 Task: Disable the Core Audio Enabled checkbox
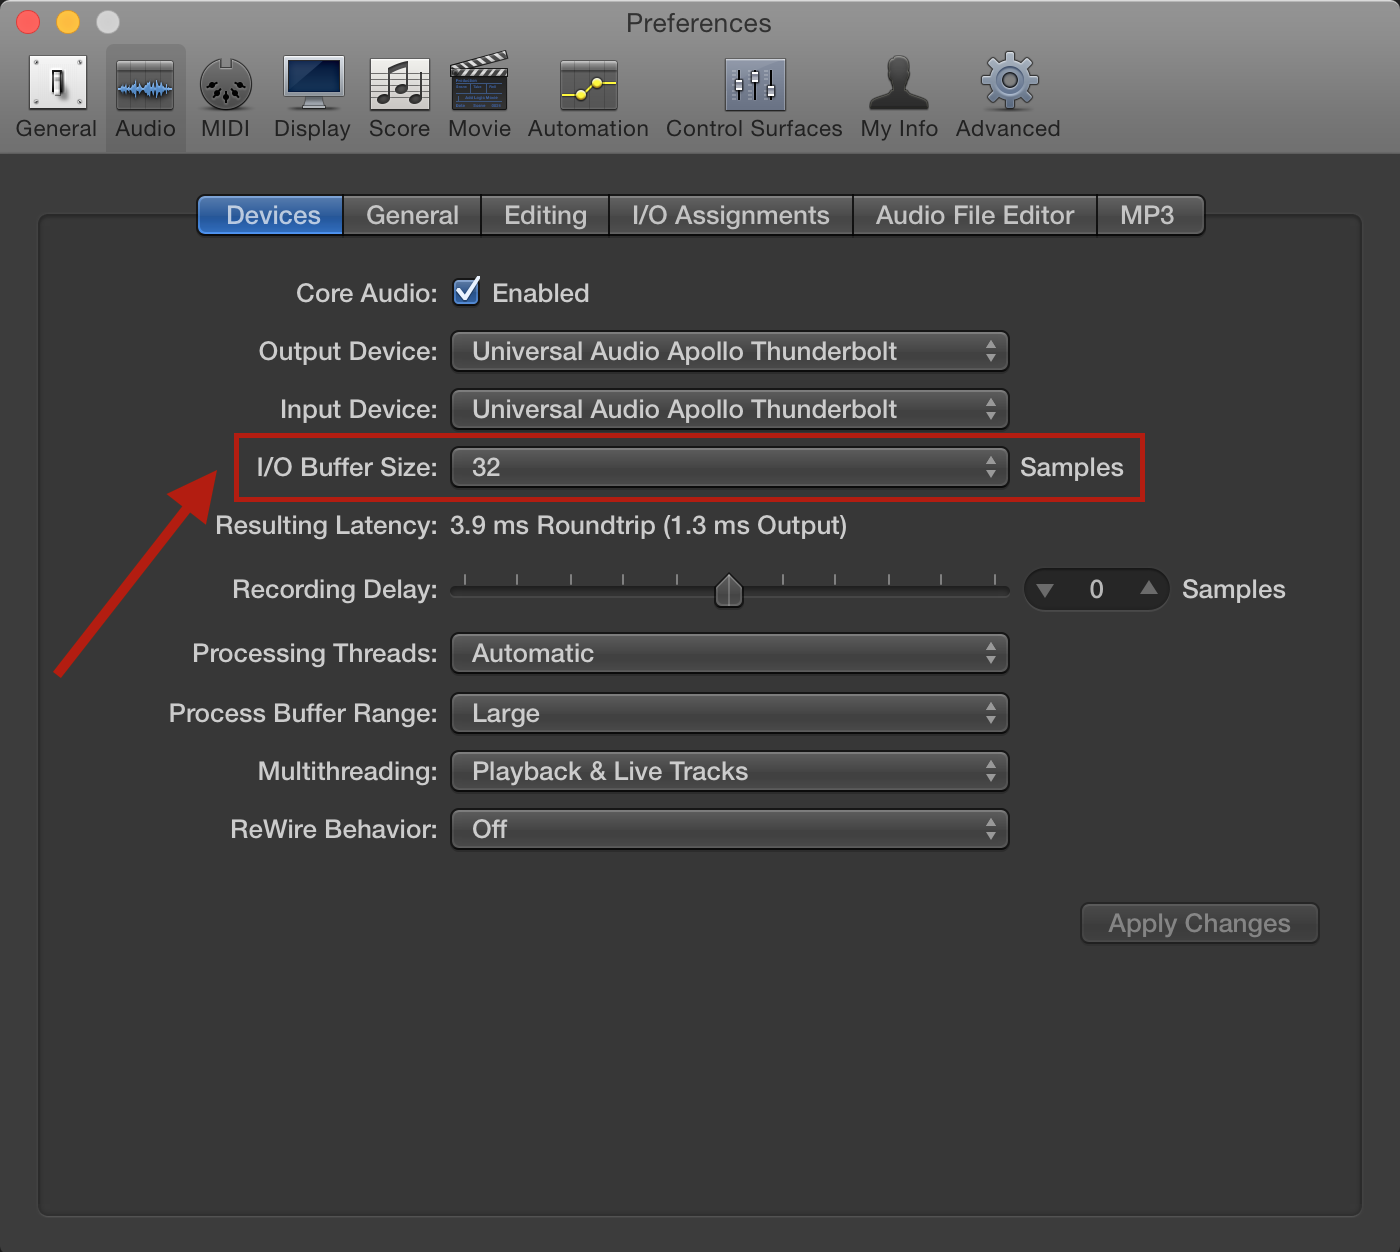point(466,292)
